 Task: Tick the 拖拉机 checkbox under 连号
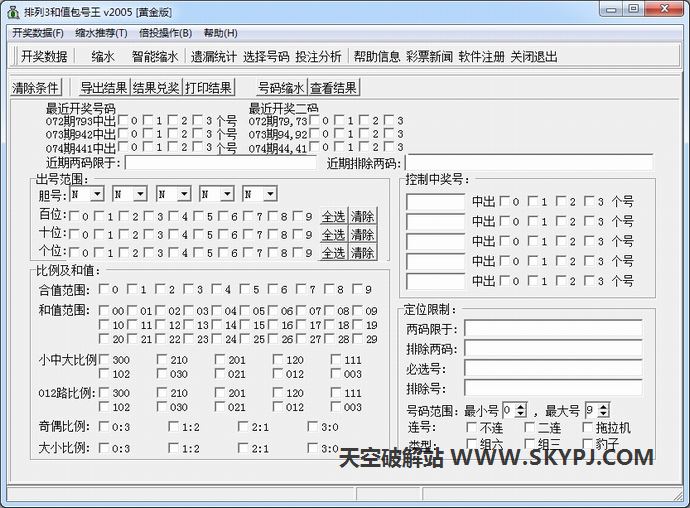[x=587, y=427]
